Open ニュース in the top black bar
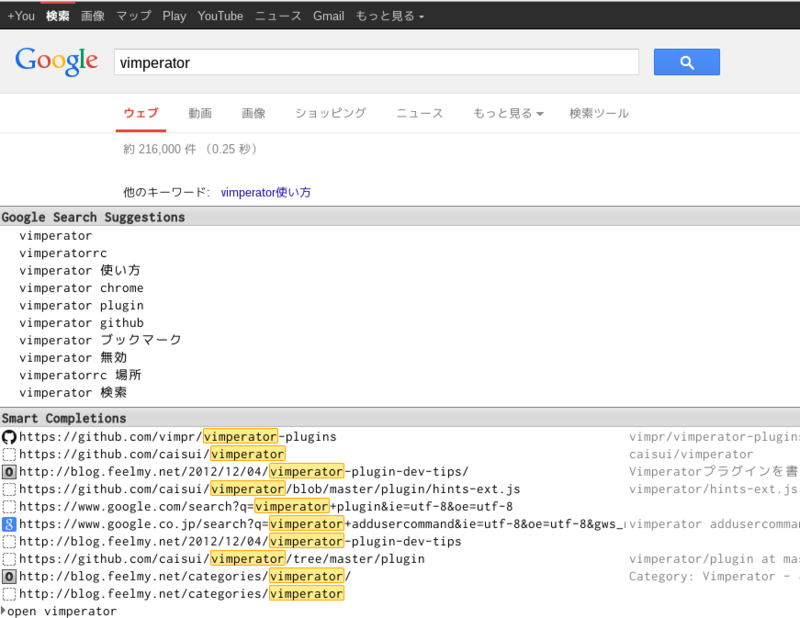The width and height of the screenshot is (800, 618). pyautogui.click(x=278, y=16)
